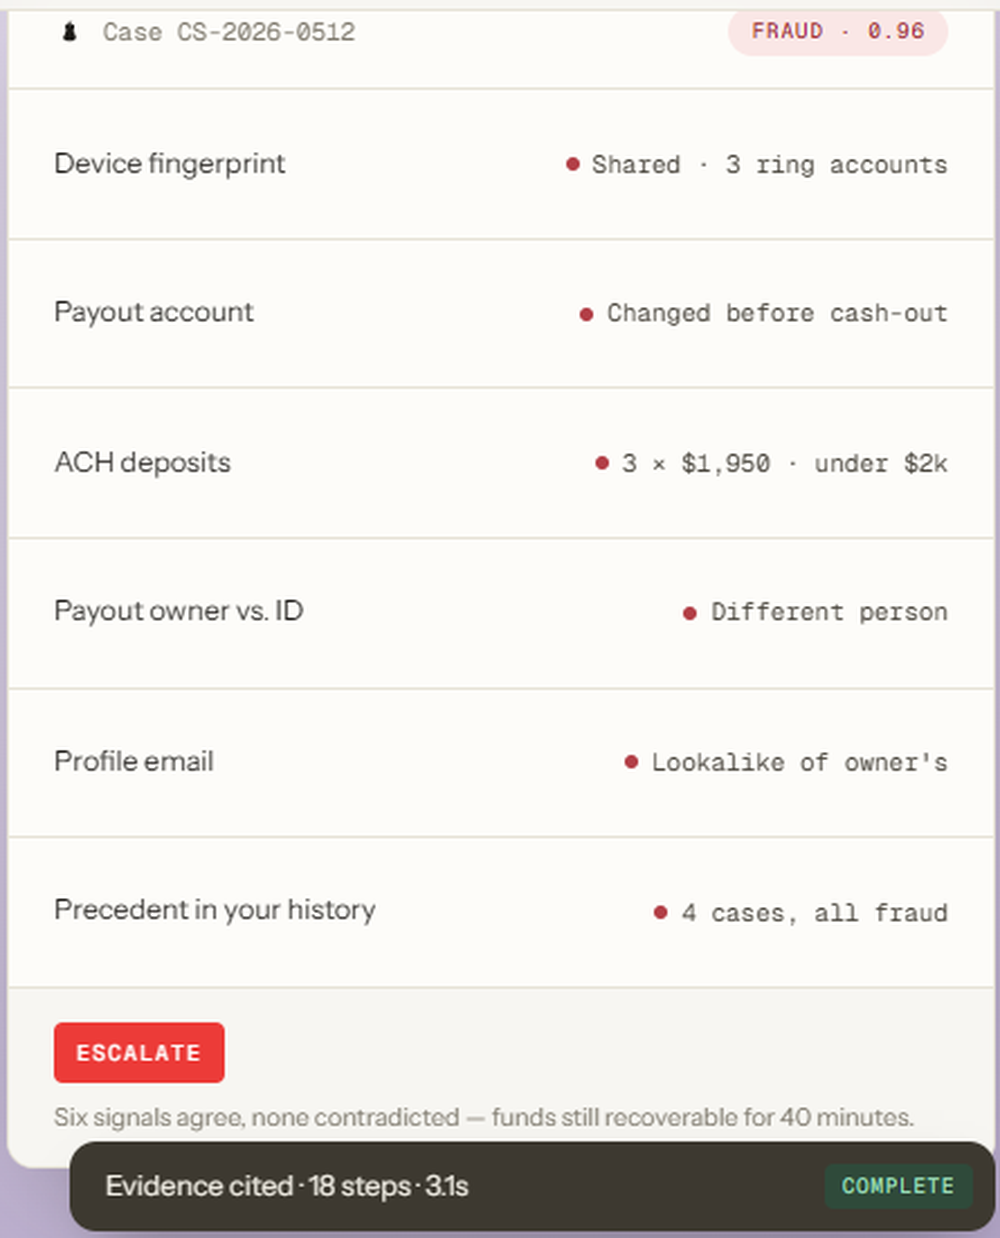Select the Payout account row label

[x=154, y=312]
